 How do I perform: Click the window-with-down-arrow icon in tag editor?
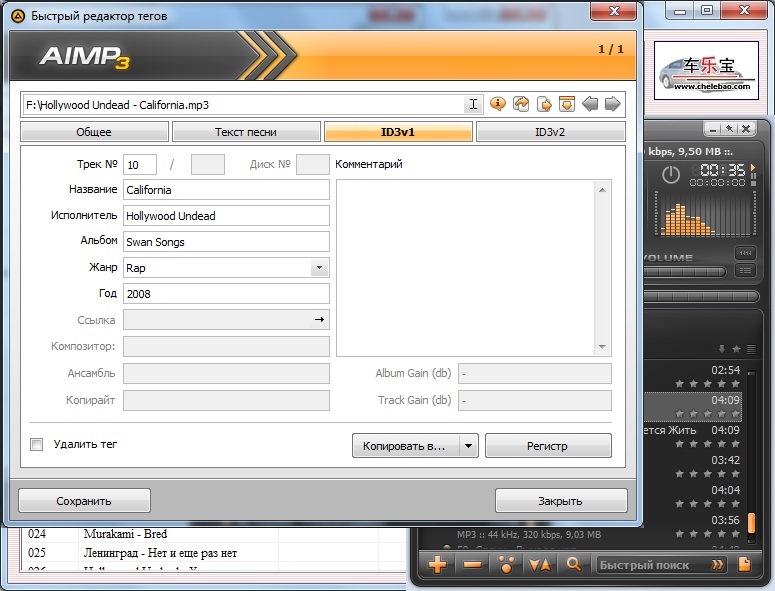coord(567,104)
